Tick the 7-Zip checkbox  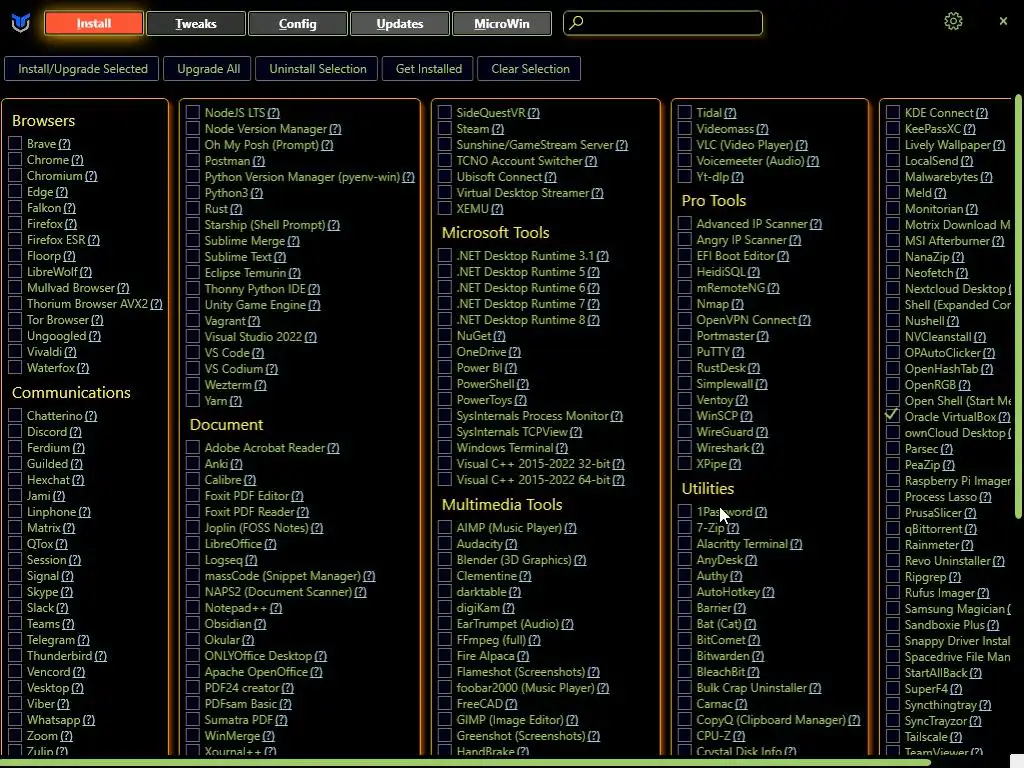click(684, 528)
